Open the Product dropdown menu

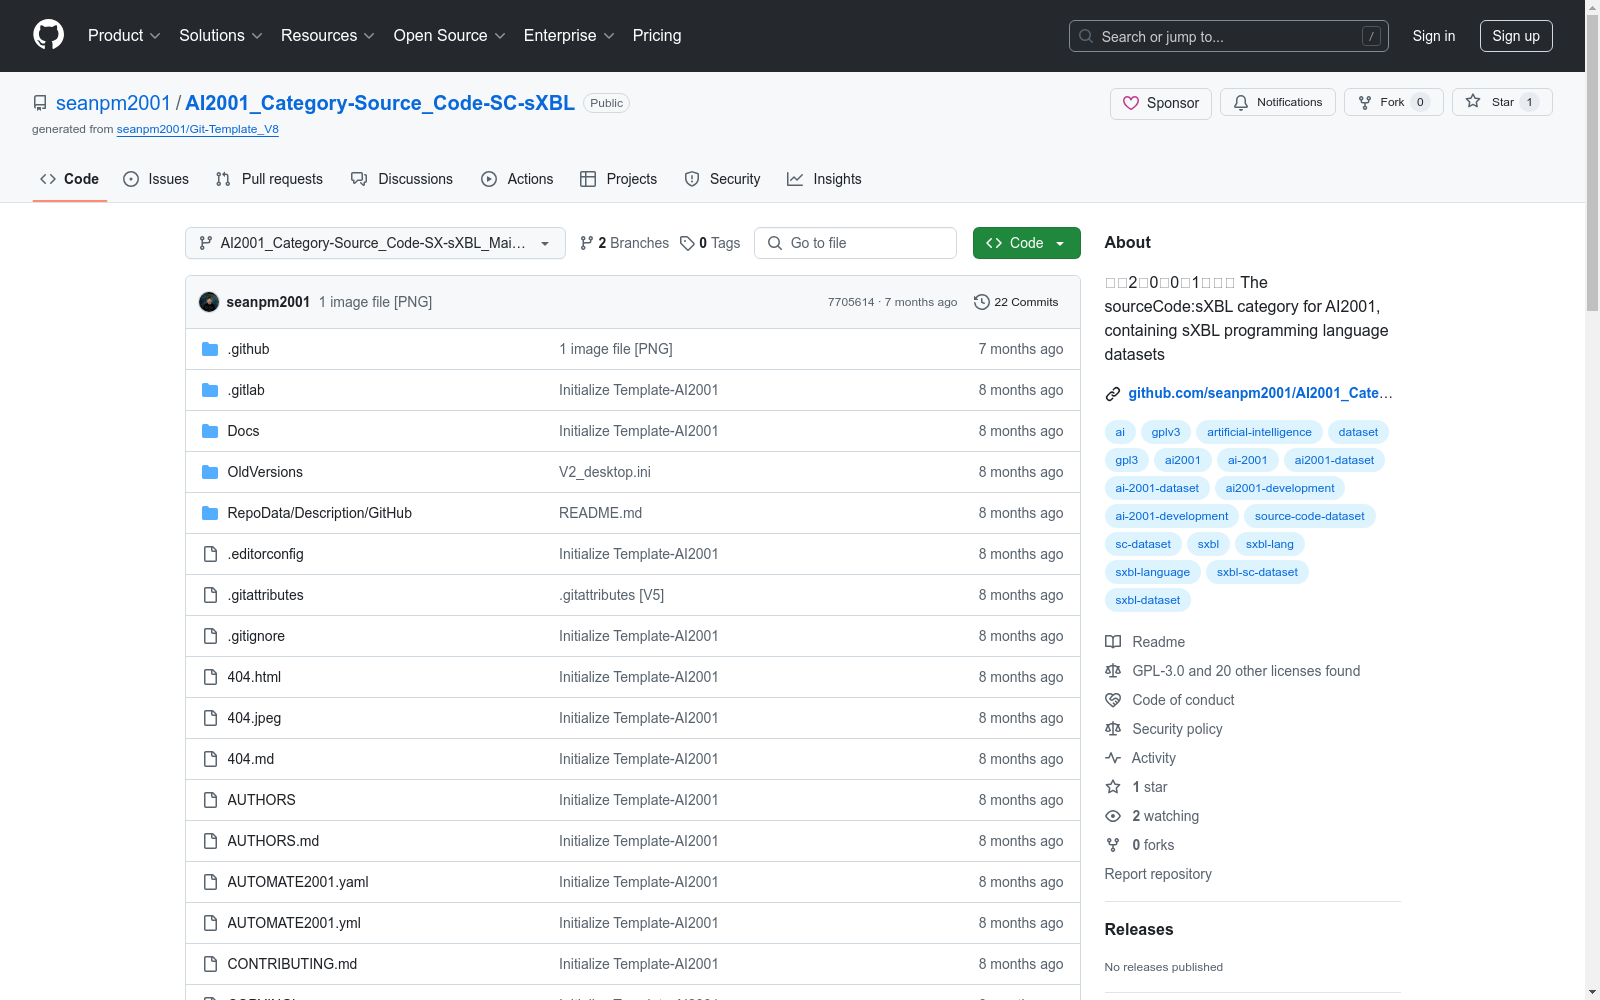pyautogui.click(x=124, y=35)
